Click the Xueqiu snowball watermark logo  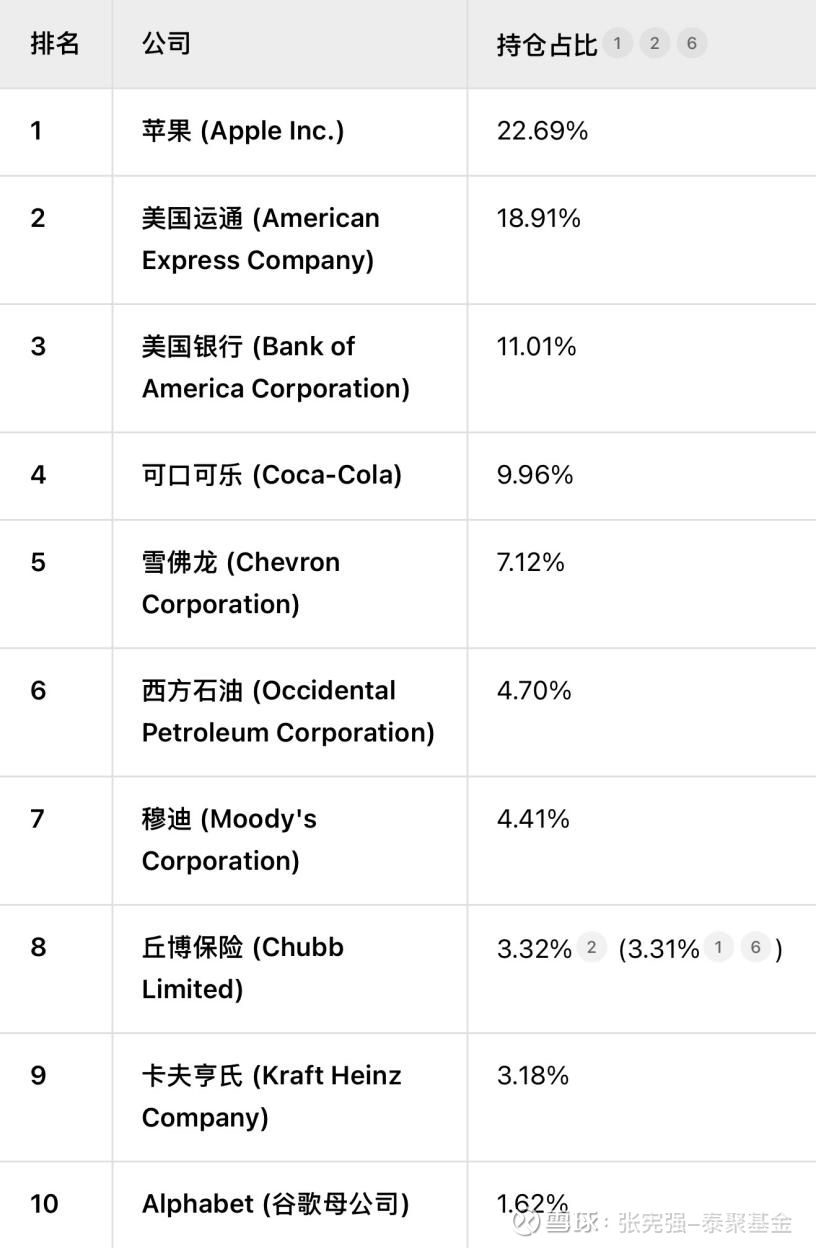coord(526,1221)
